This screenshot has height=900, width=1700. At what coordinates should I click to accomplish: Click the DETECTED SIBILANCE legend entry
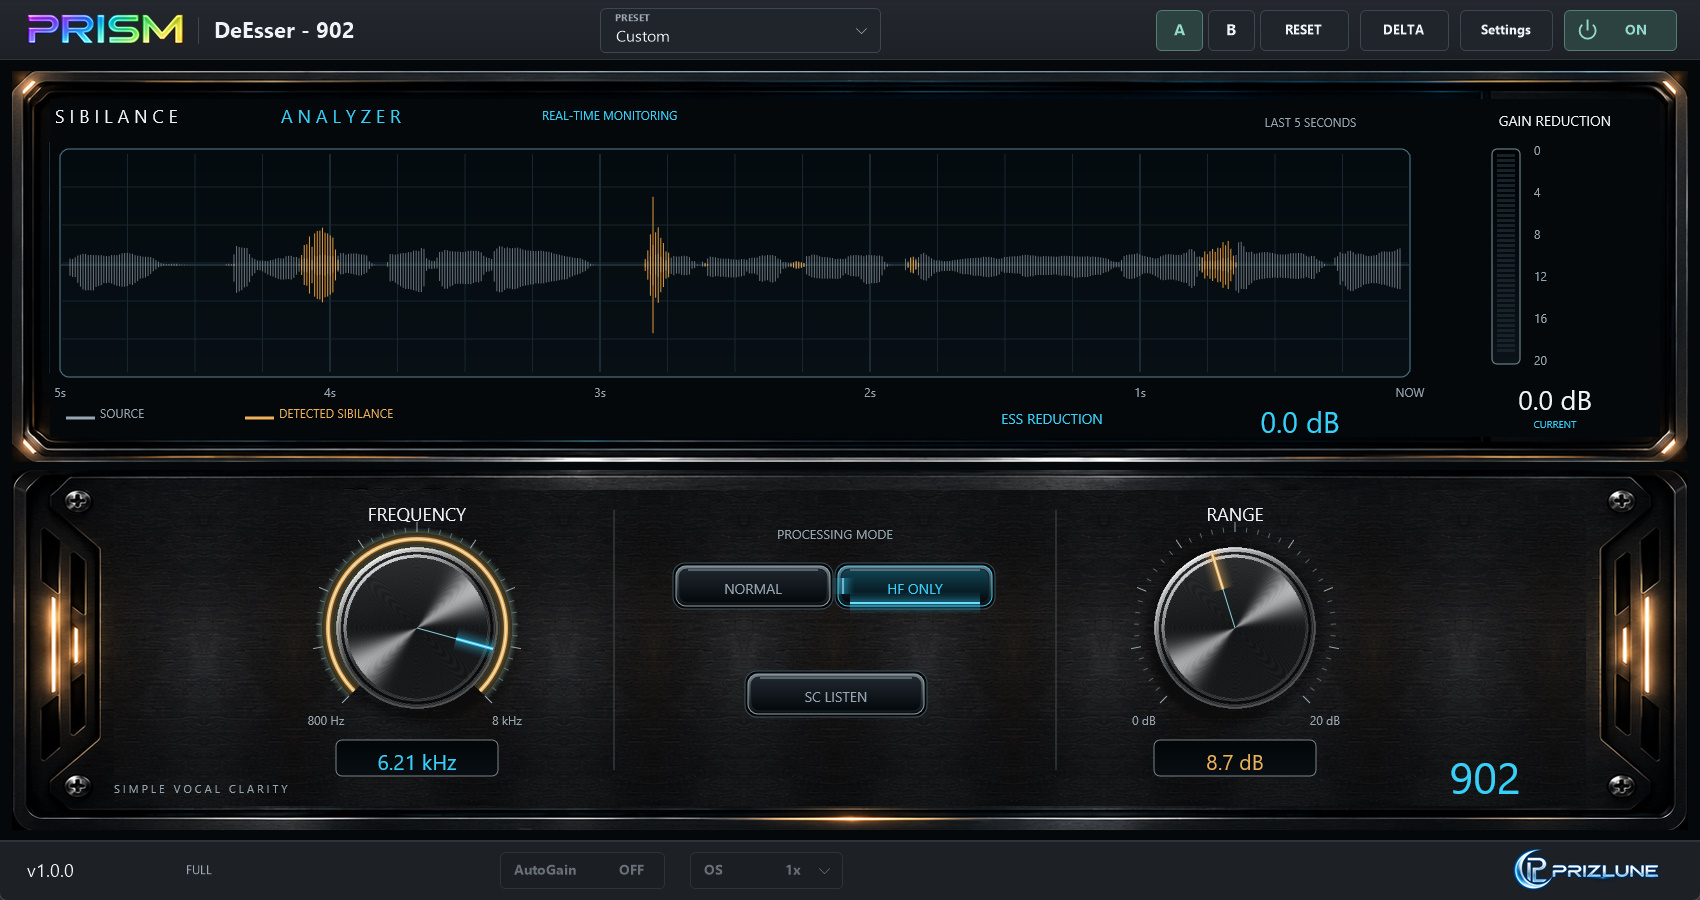click(x=319, y=414)
